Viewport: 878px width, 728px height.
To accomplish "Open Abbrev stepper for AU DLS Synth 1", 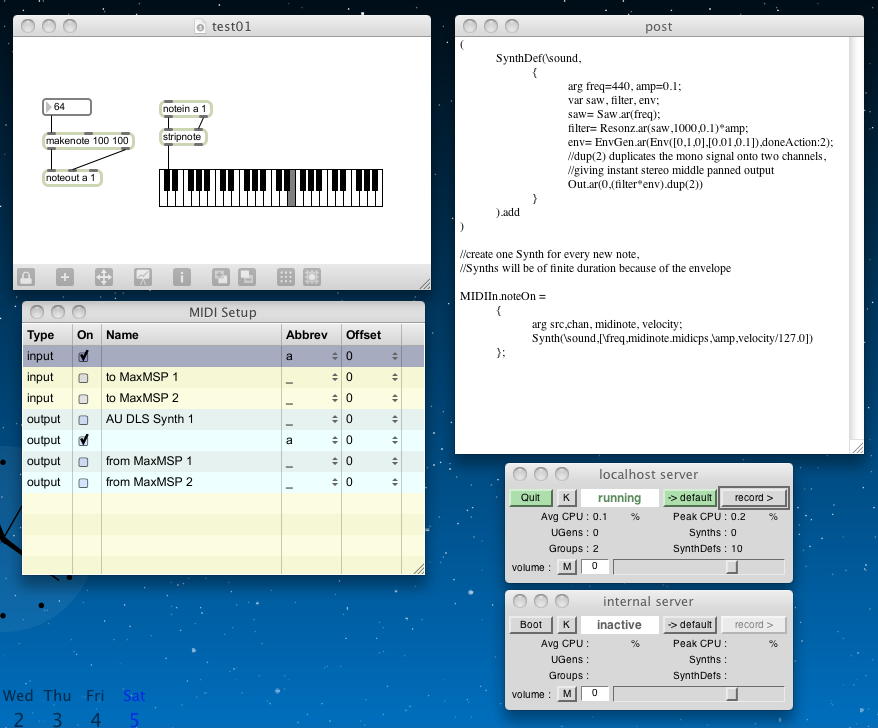I will pyautogui.click(x=334, y=419).
